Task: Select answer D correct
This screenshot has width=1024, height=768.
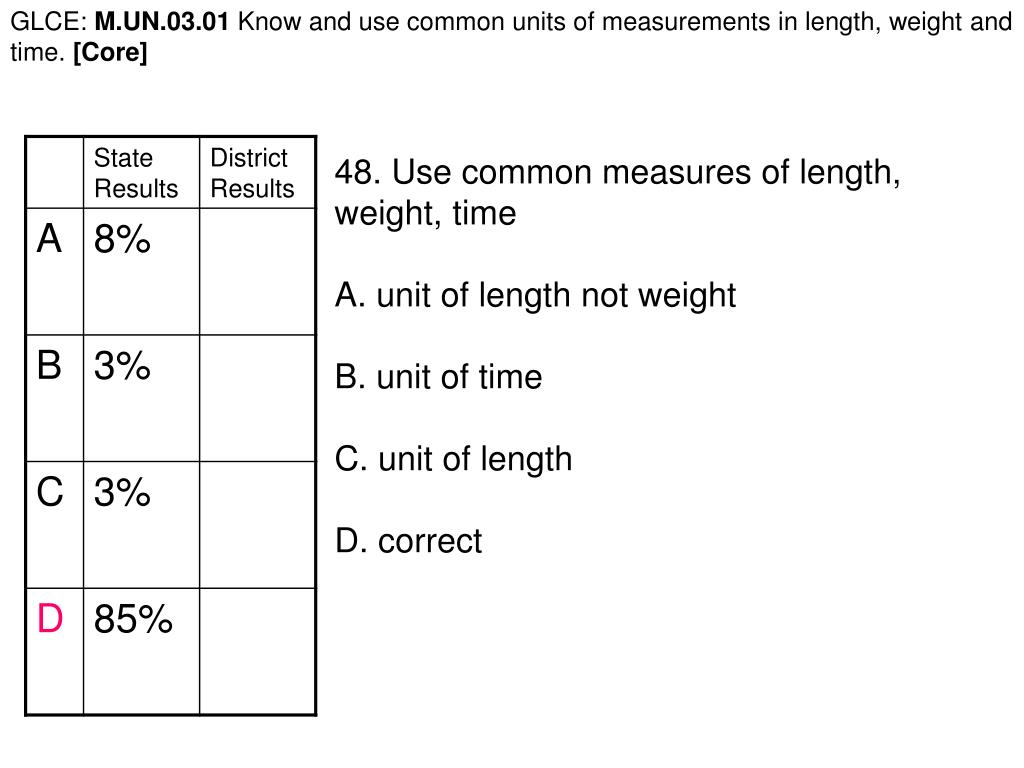Action: point(408,541)
